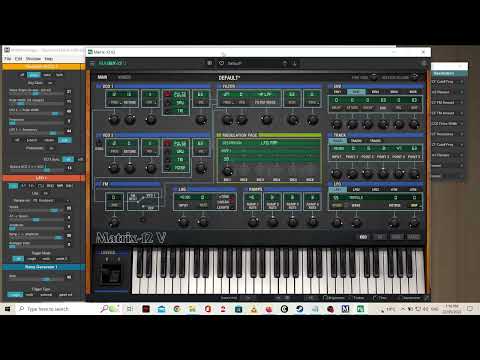This screenshot has height=360, width=480.
Task: Click the Filter frequency knob
Action: (227, 119)
